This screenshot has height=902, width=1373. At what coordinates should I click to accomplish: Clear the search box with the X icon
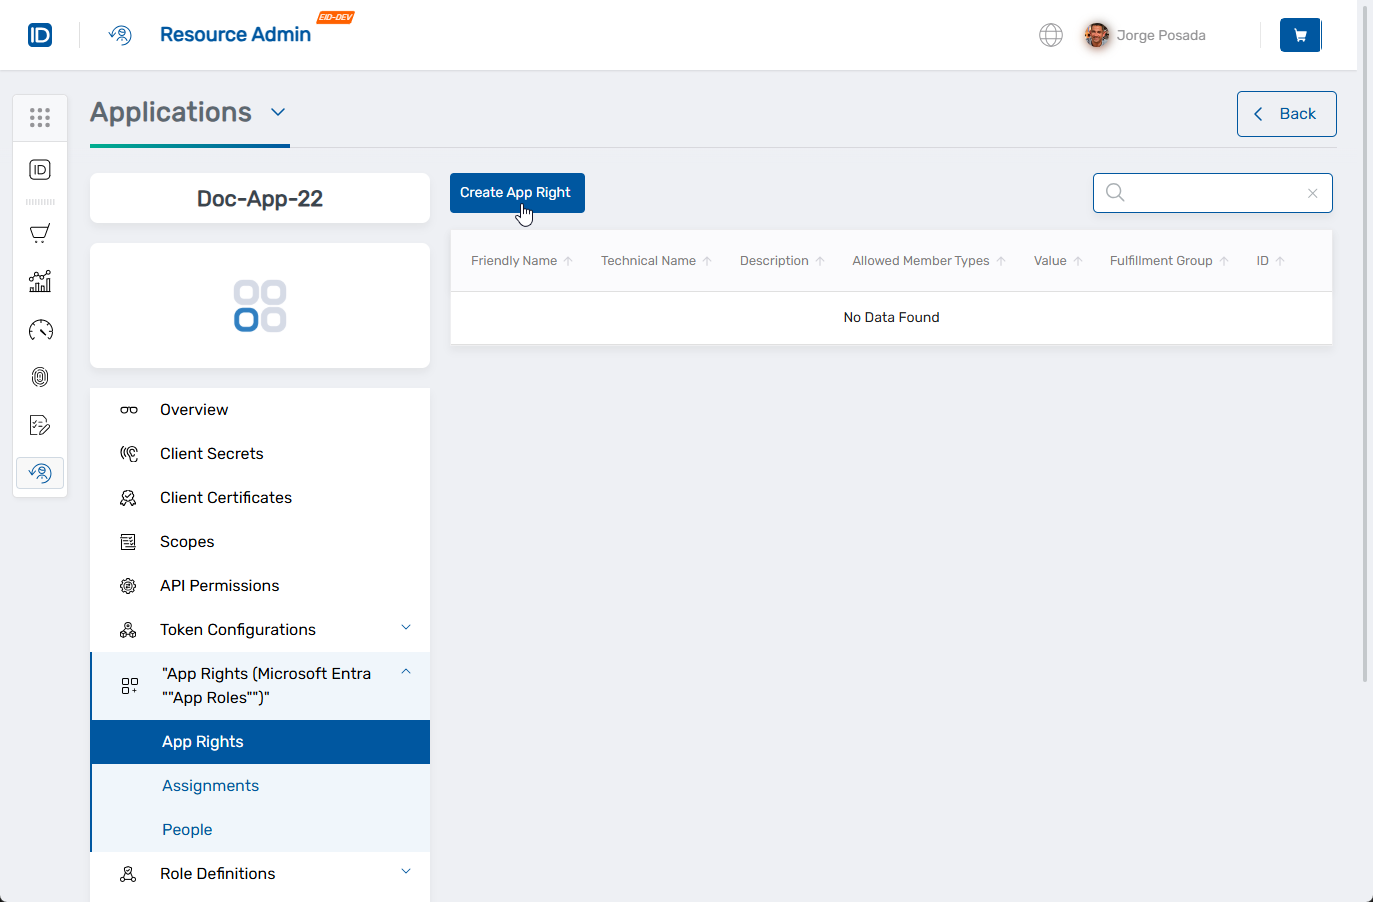(1312, 193)
